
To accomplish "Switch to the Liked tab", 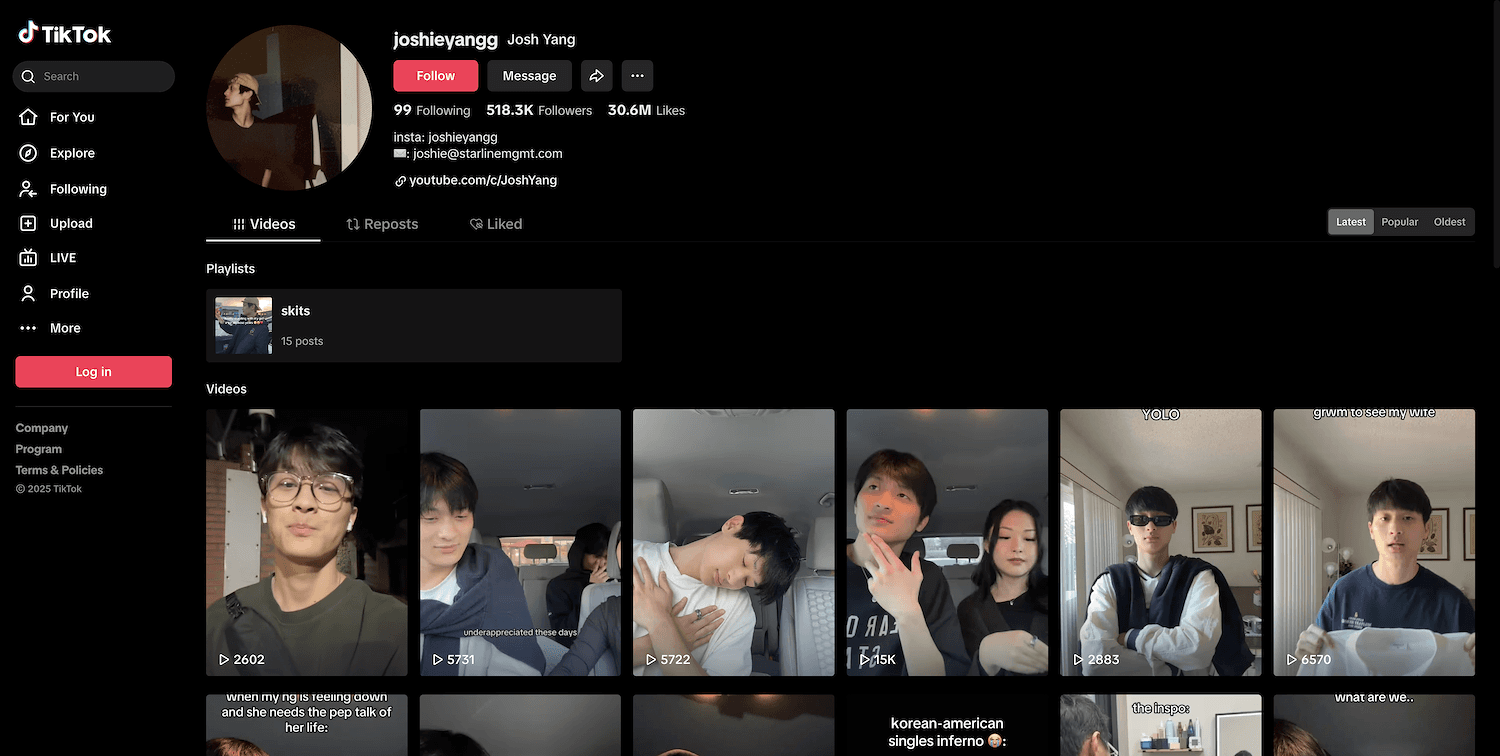I will click(x=496, y=224).
